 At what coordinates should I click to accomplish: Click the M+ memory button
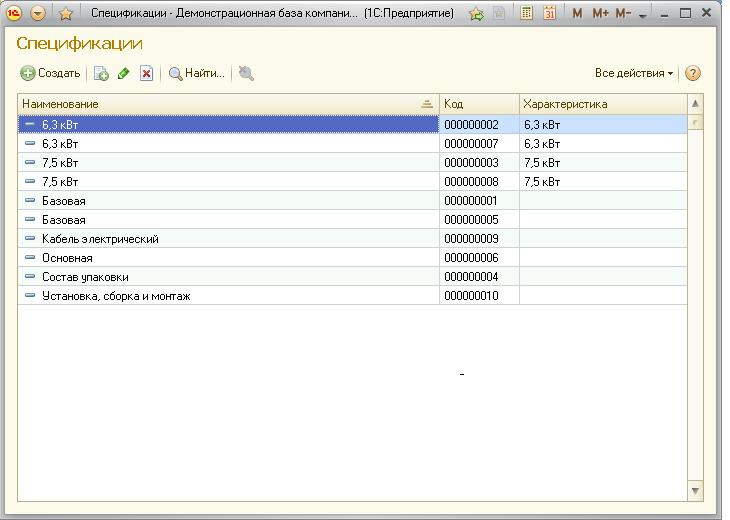coord(600,14)
